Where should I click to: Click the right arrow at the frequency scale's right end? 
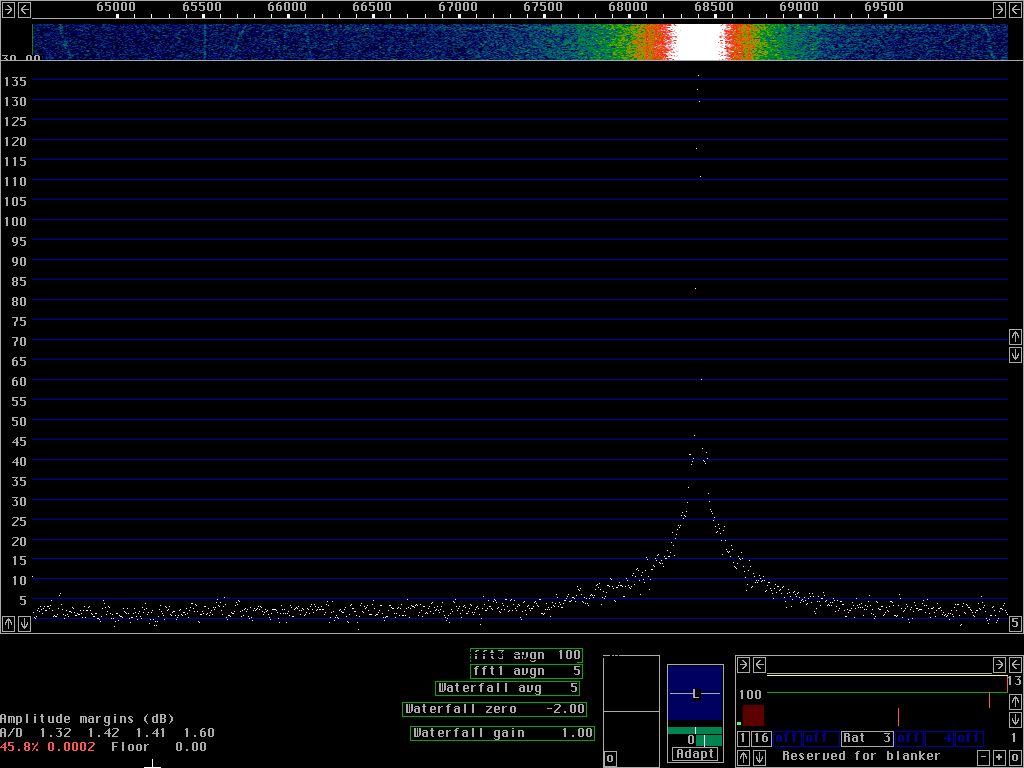pyautogui.click(x=999, y=9)
